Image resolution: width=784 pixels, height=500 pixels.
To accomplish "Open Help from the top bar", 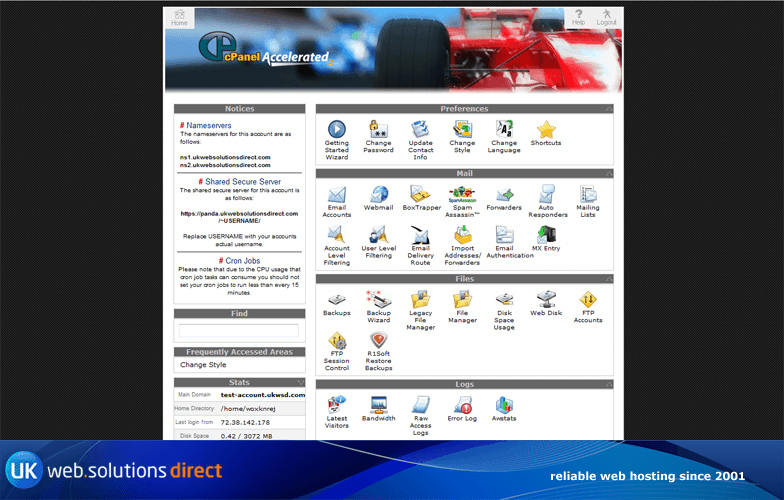I will 578,17.
